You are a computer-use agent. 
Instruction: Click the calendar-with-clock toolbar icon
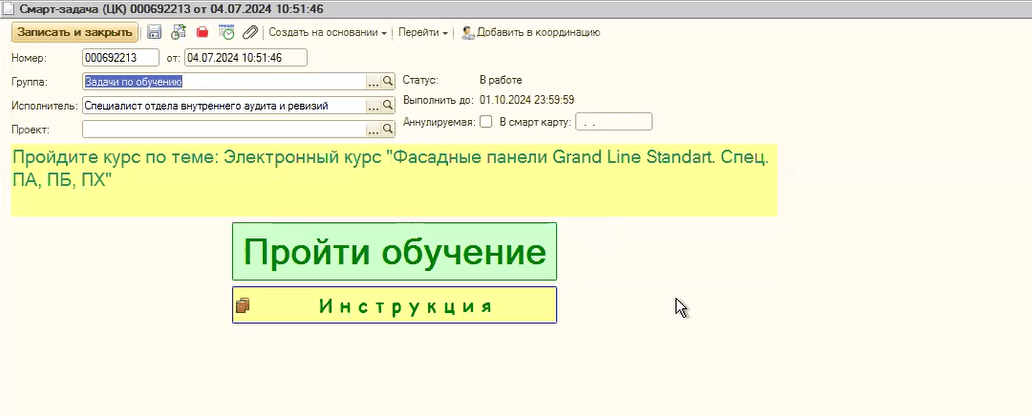click(x=226, y=32)
